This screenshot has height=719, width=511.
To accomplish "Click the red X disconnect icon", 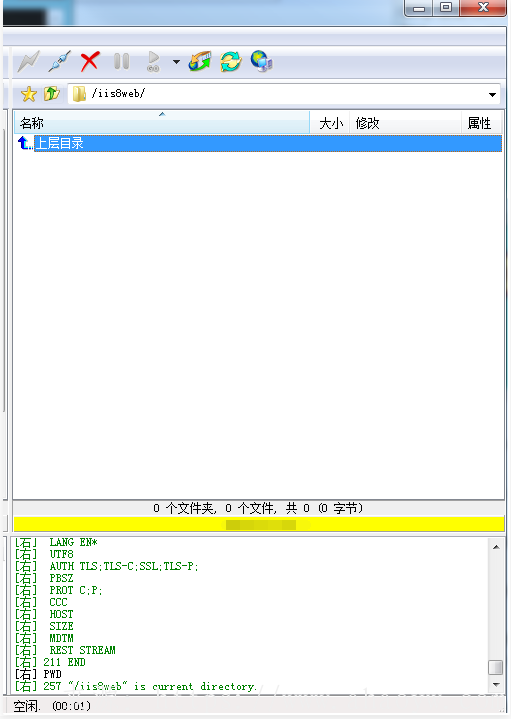I will (90, 61).
